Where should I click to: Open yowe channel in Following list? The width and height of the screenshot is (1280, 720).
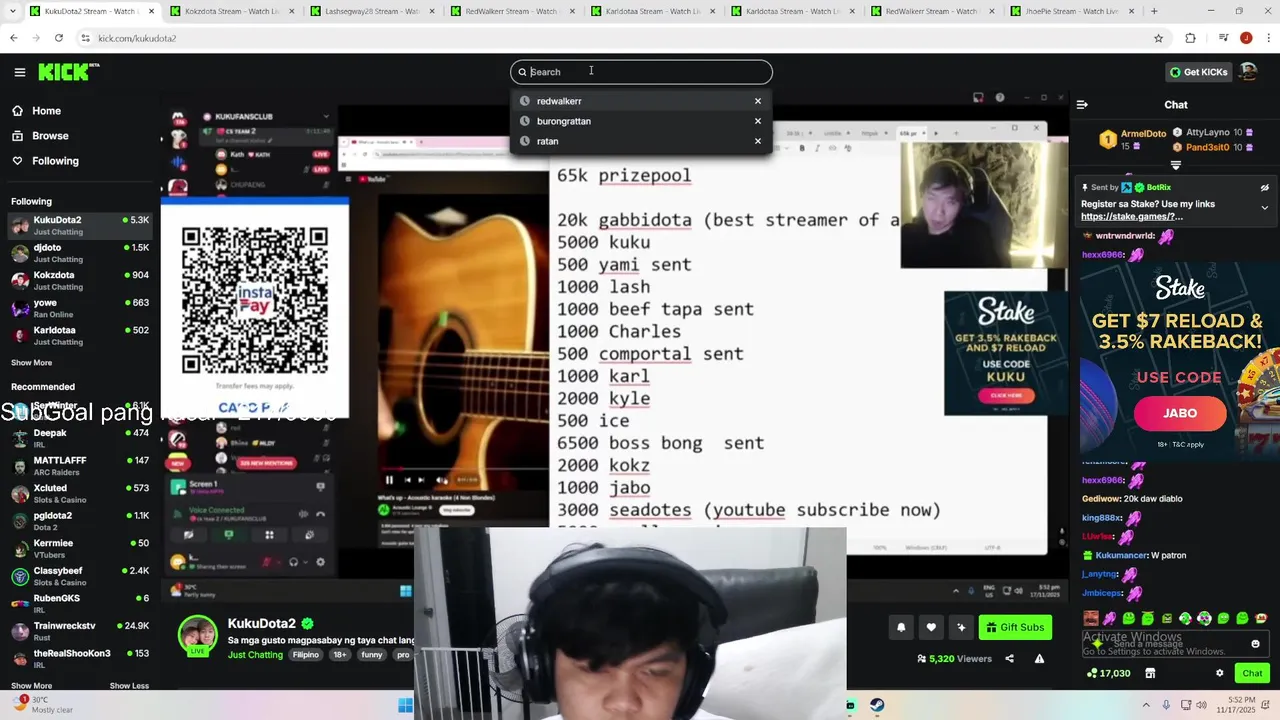point(80,308)
